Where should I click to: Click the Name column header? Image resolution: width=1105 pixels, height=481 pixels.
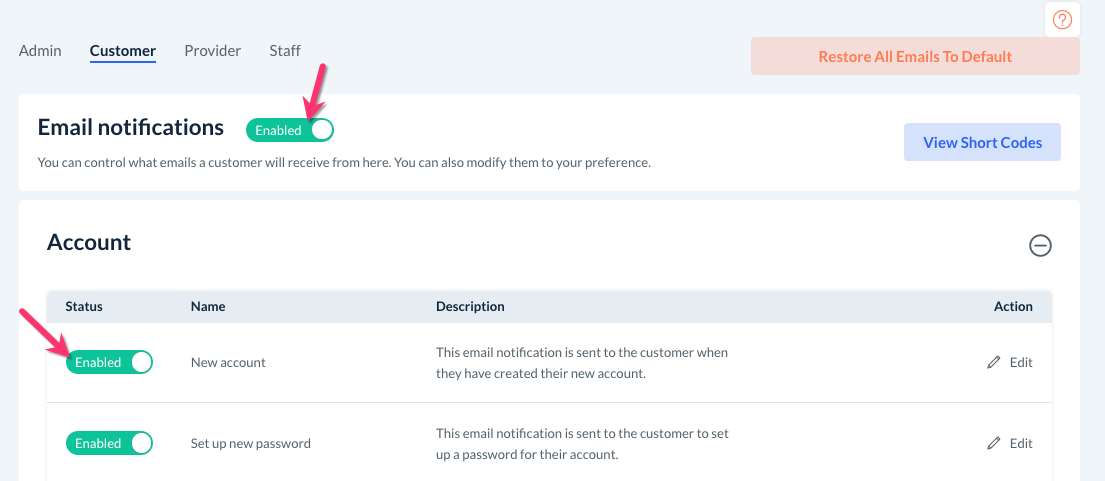click(x=208, y=306)
